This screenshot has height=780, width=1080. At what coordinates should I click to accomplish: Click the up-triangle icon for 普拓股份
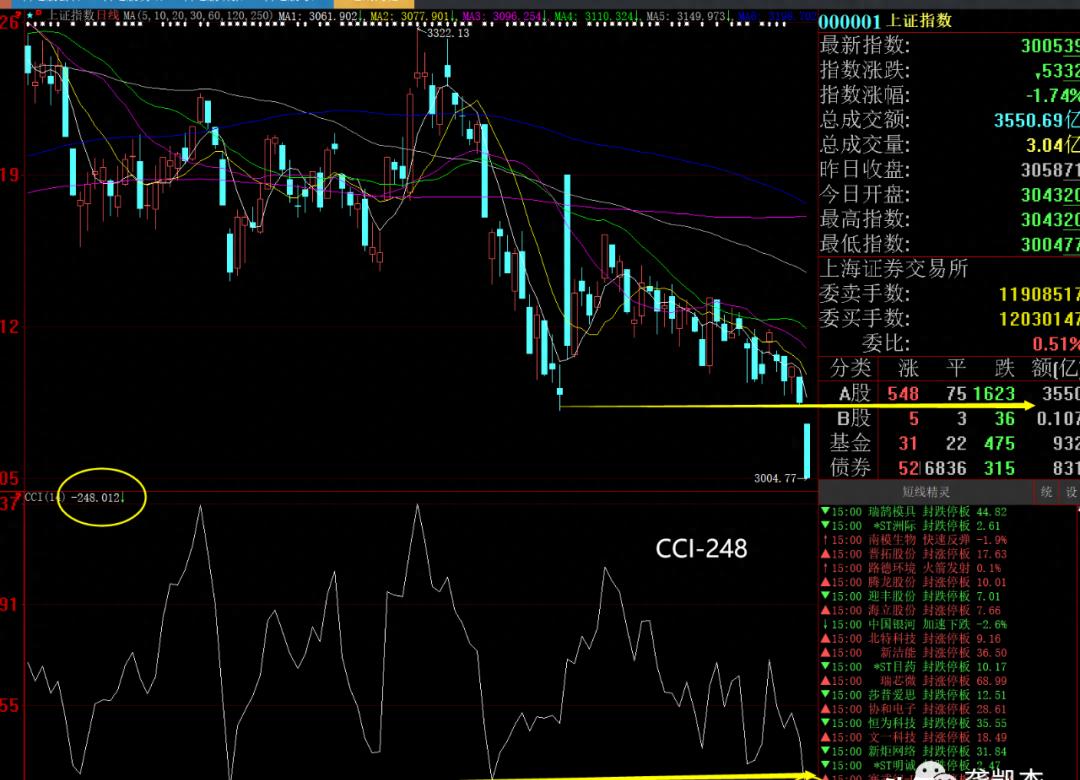pos(824,554)
